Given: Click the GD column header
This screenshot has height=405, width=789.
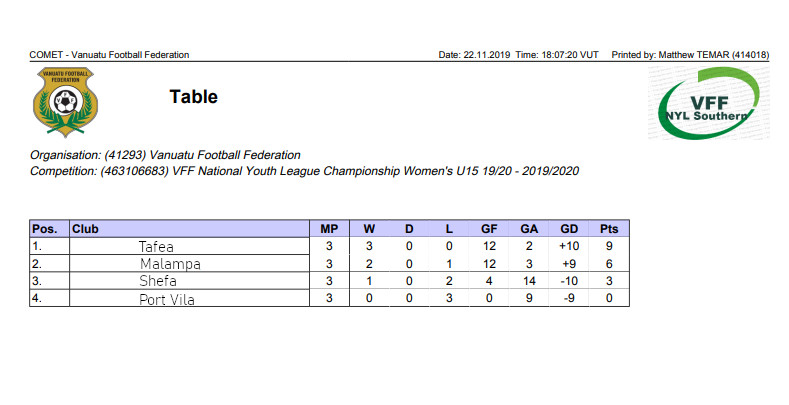Looking at the screenshot, I should [569, 229].
